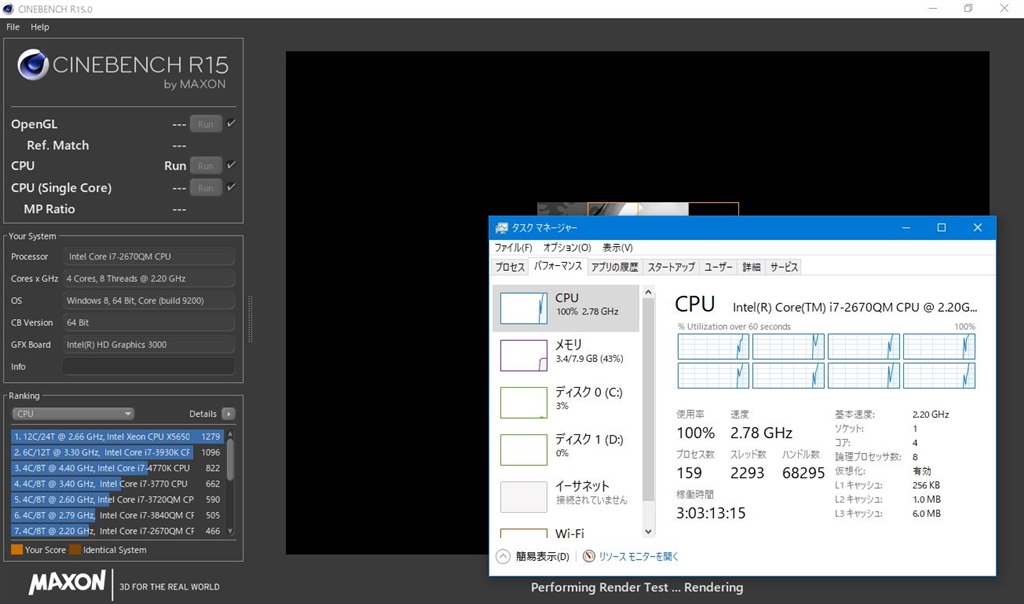Switch to パフォーマンス tab in Task Manager
Viewport: 1024px width, 604px height.
(558, 266)
